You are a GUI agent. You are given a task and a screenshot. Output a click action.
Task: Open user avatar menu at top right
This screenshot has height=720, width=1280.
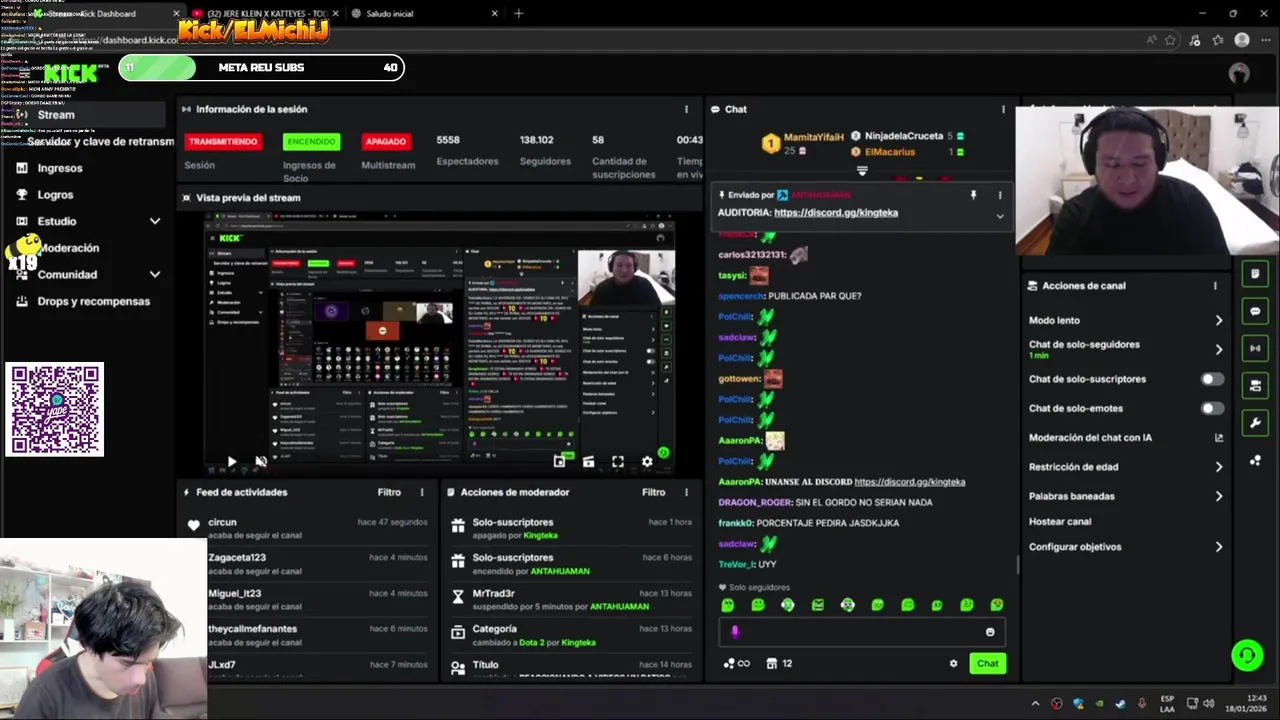(x=1239, y=73)
